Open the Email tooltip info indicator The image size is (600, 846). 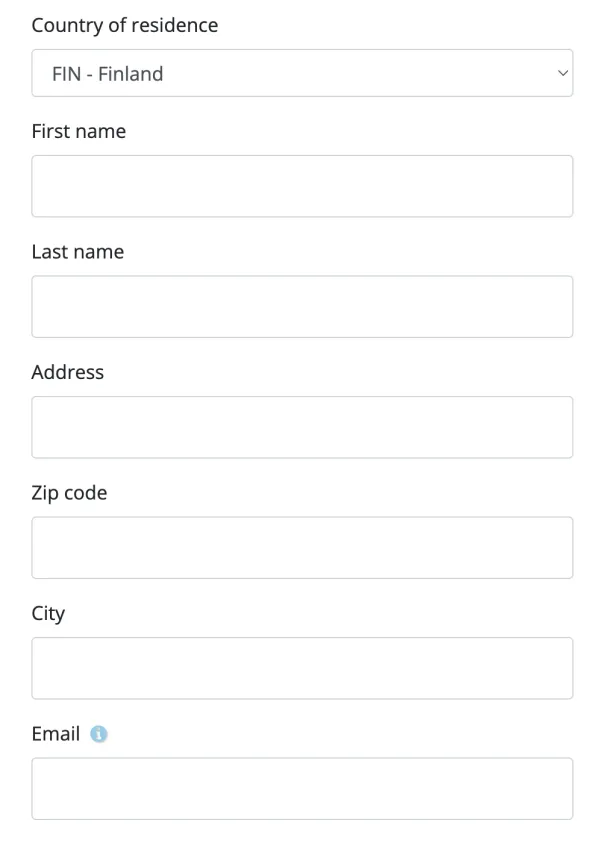coord(97,733)
